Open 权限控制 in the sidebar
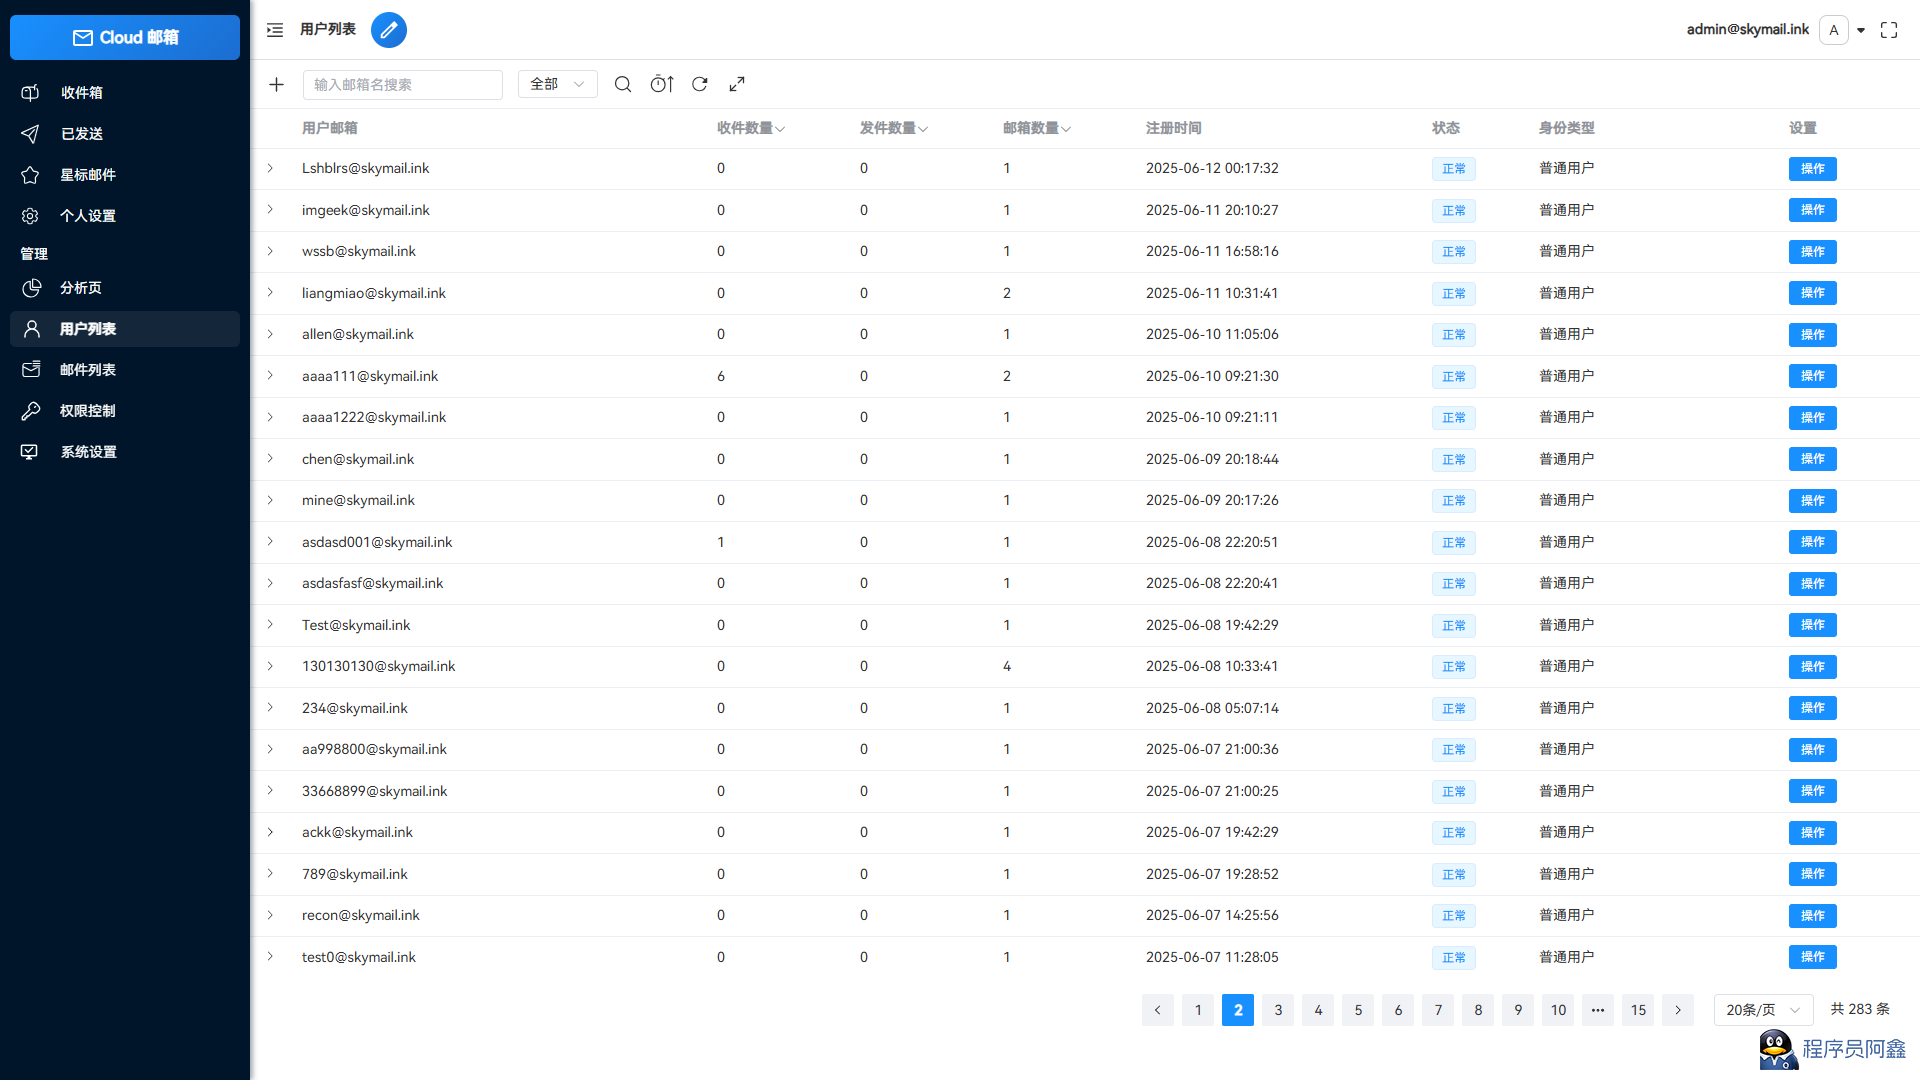The image size is (1920, 1080). tap(88, 411)
